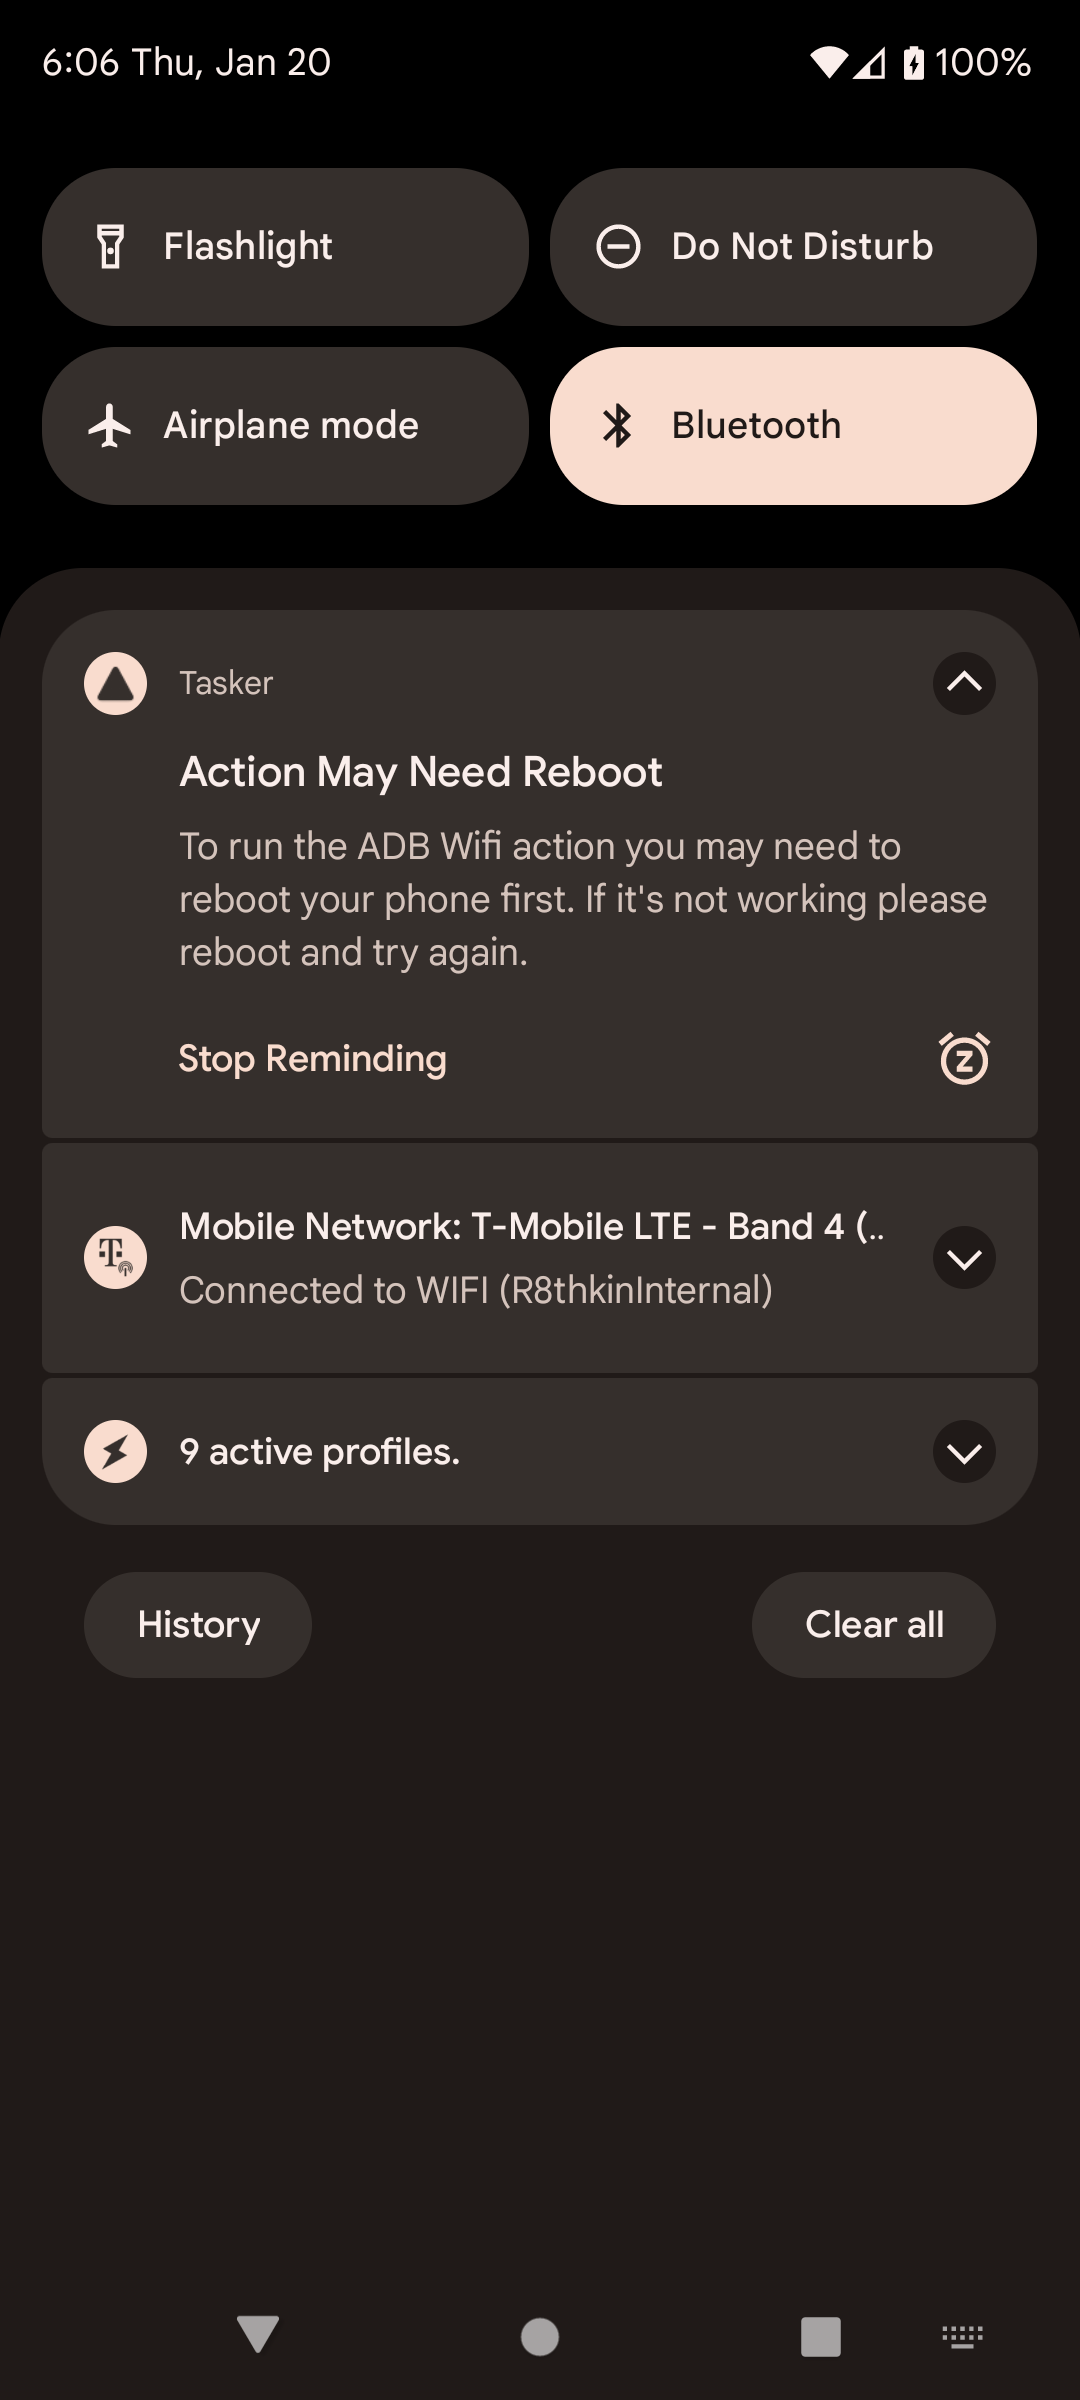Screen dimensions: 1080x2400
Task: Expand the 9 active profiles notification
Action: pos(964,1451)
